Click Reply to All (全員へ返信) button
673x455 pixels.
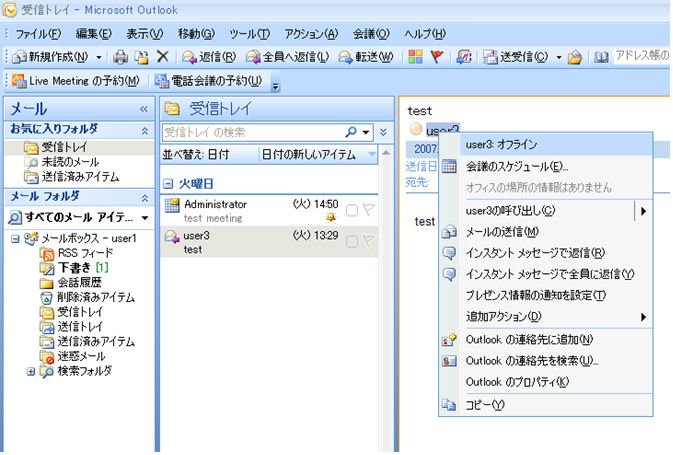coord(288,57)
